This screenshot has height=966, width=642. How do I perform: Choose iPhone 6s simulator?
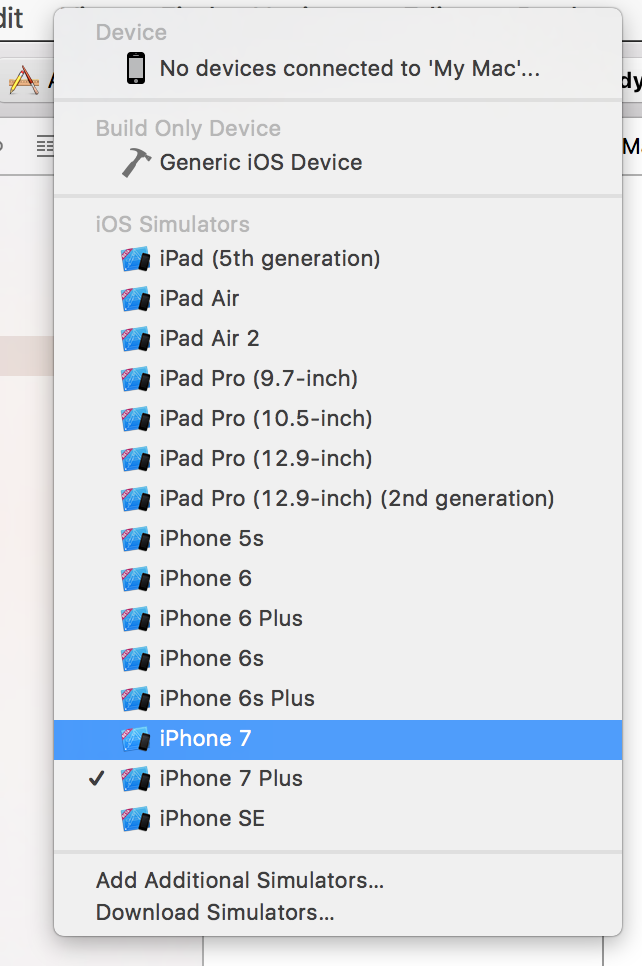click(338, 659)
